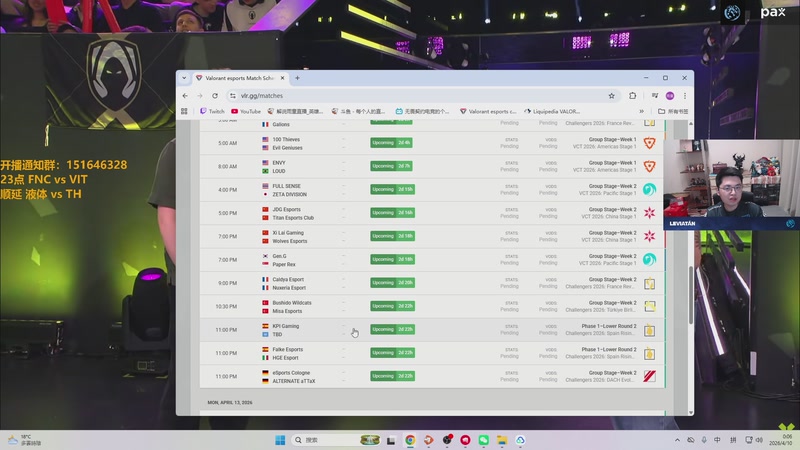
Task: Open the DACH event icon for eSports Cologne match
Action: click(x=649, y=377)
